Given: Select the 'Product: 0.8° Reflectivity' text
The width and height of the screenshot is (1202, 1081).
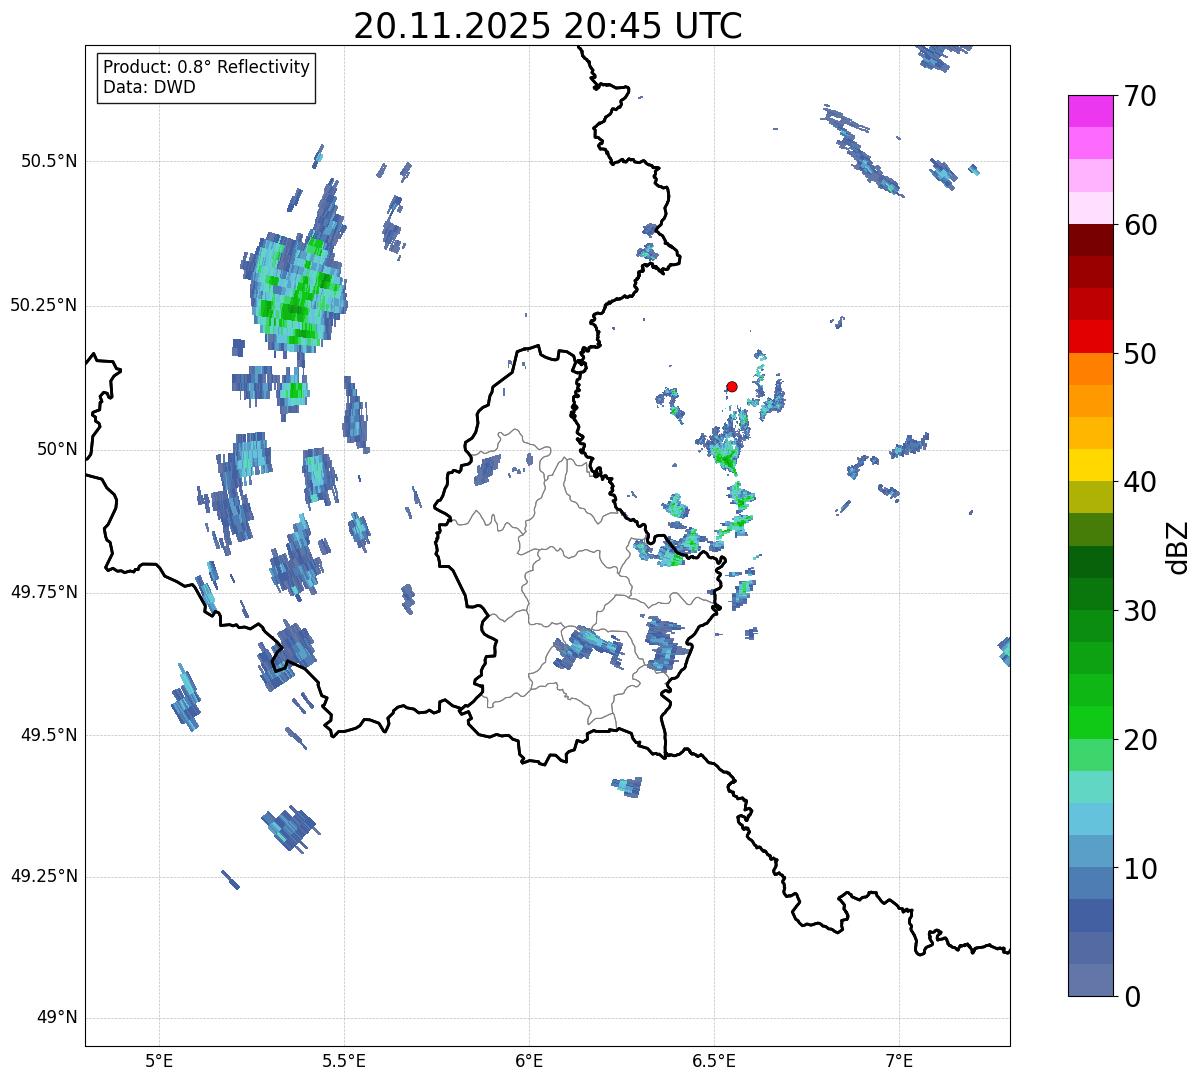Looking at the screenshot, I should point(206,67).
